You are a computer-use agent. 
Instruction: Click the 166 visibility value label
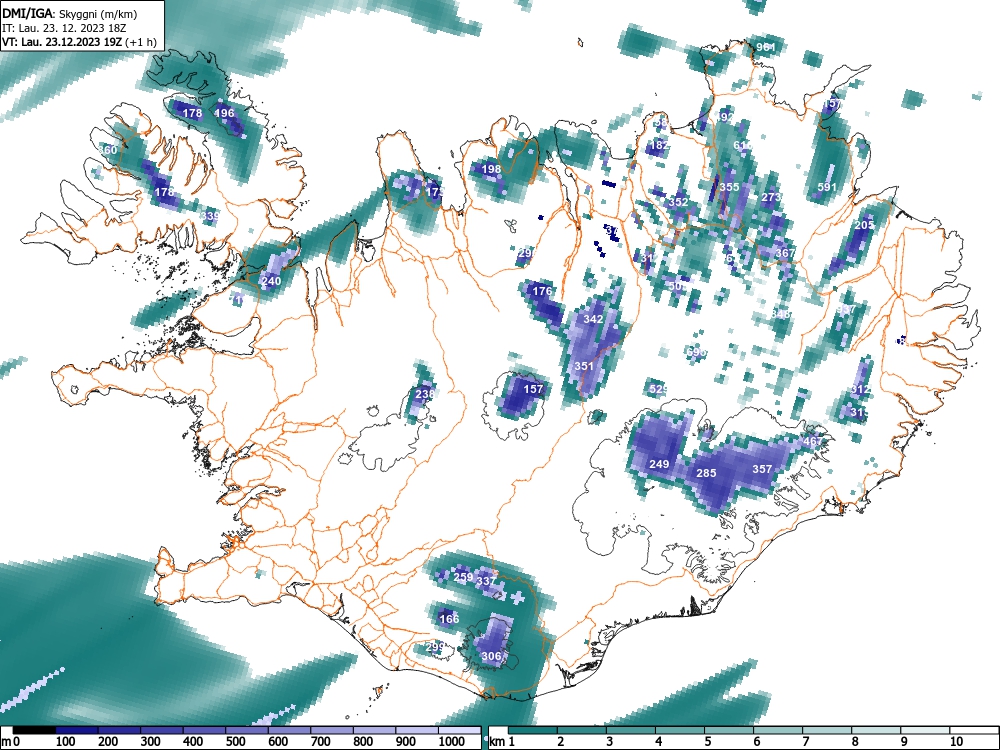449,619
